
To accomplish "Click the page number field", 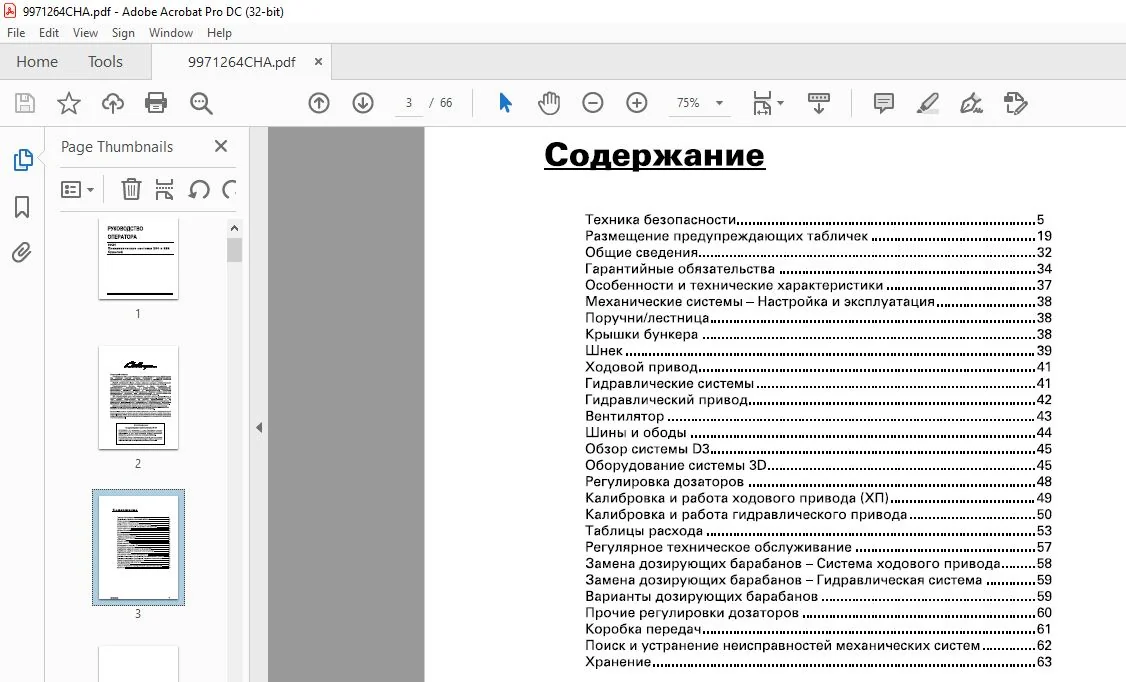I will 409,103.
